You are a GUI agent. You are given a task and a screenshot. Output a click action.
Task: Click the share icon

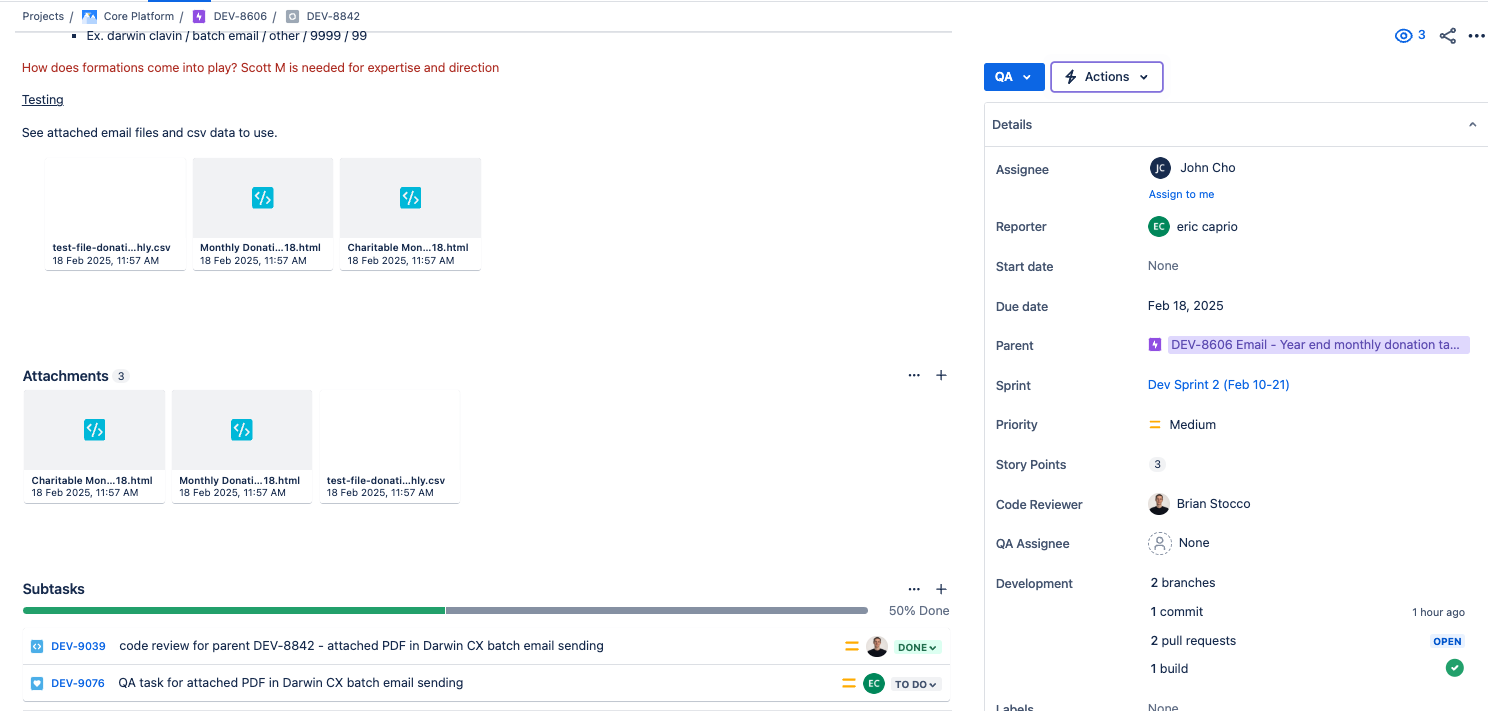coord(1447,36)
